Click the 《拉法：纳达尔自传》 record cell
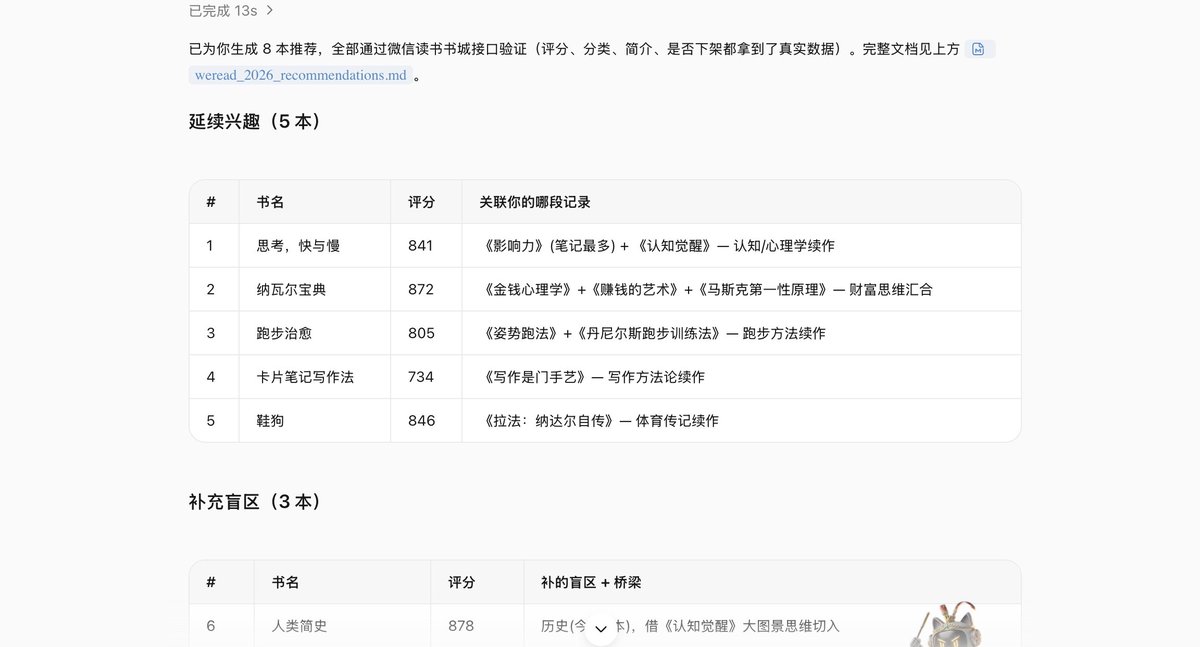 tap(600, 421)
